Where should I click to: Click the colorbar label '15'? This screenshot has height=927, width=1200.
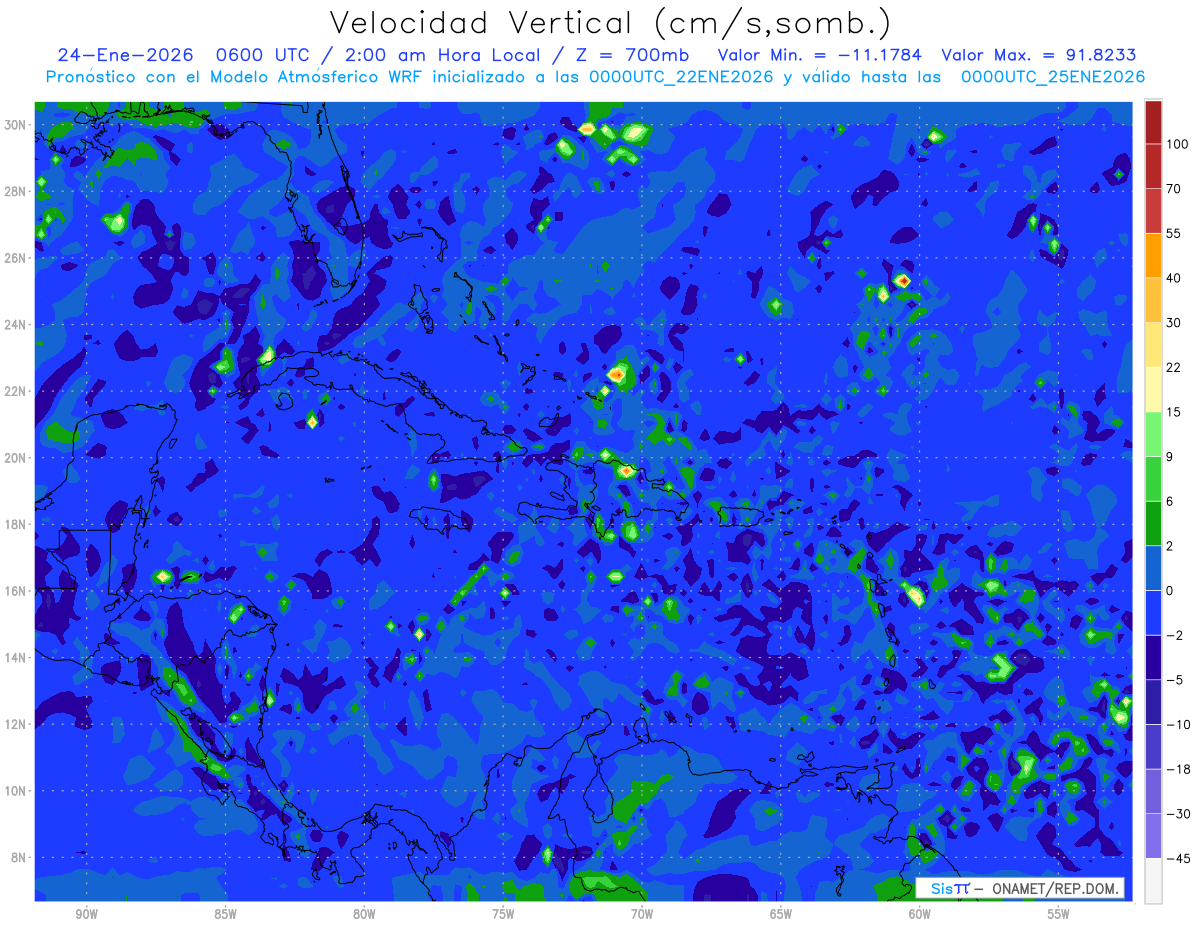(x=1173, y=412)
